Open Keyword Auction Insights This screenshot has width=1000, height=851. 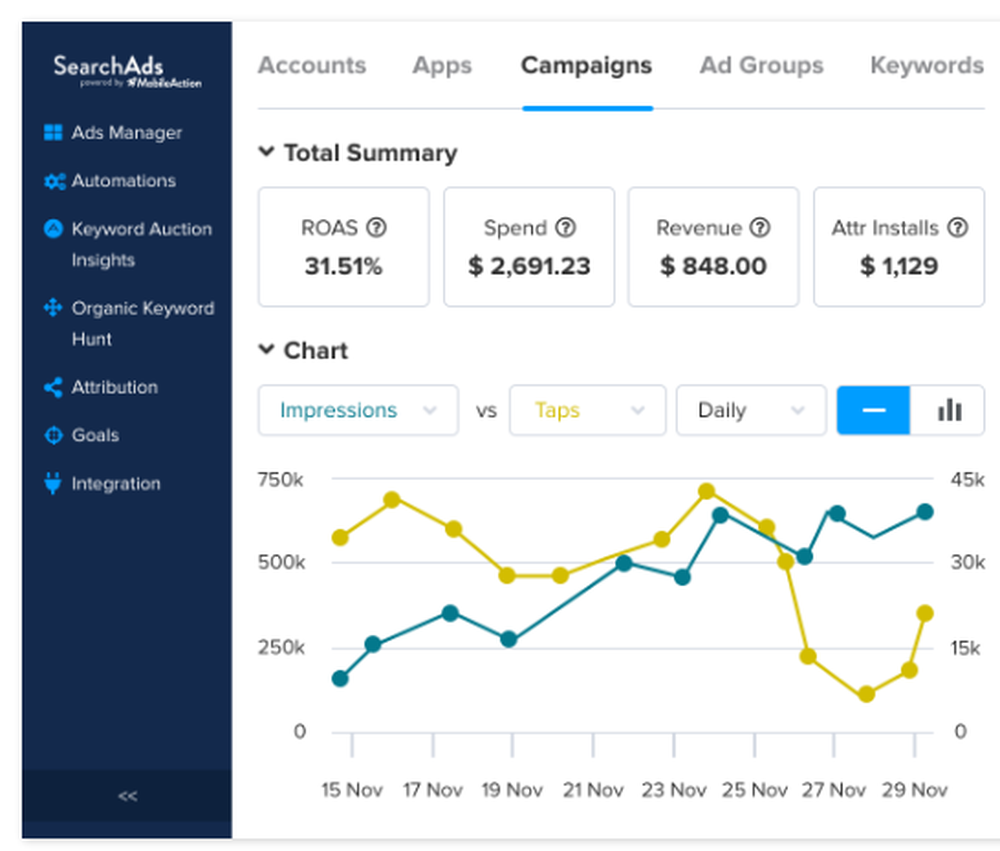142,229
